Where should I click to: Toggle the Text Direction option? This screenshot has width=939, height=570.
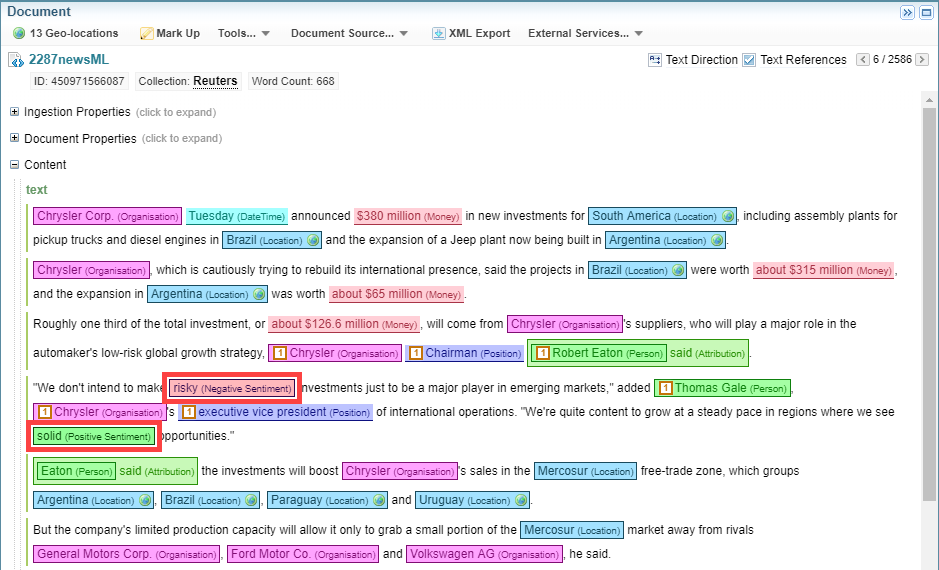click(x=655, y=60)
